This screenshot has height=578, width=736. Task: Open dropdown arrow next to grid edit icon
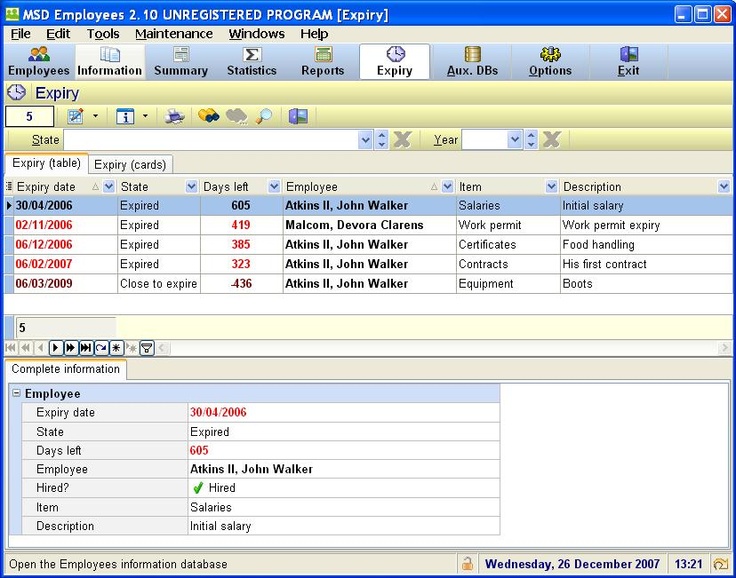[x=95, y=116]
